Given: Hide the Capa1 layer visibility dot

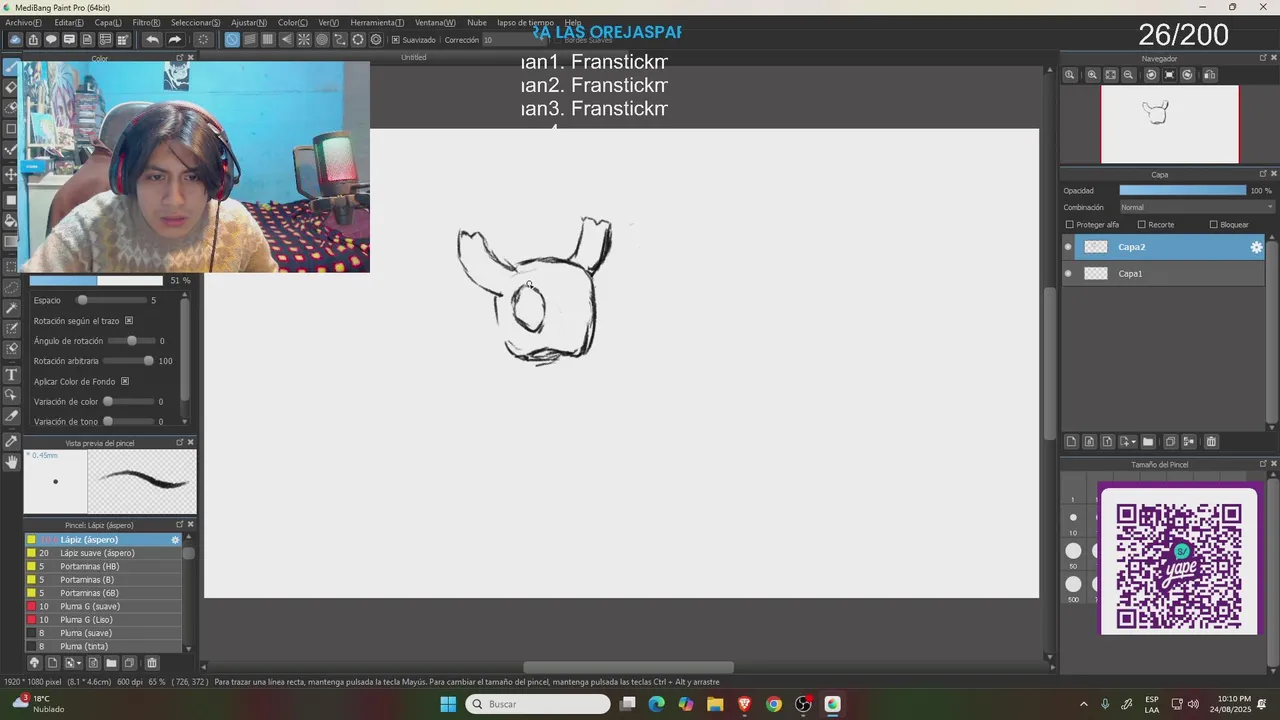Looking at the screenshot, I should pos(1068,273).
